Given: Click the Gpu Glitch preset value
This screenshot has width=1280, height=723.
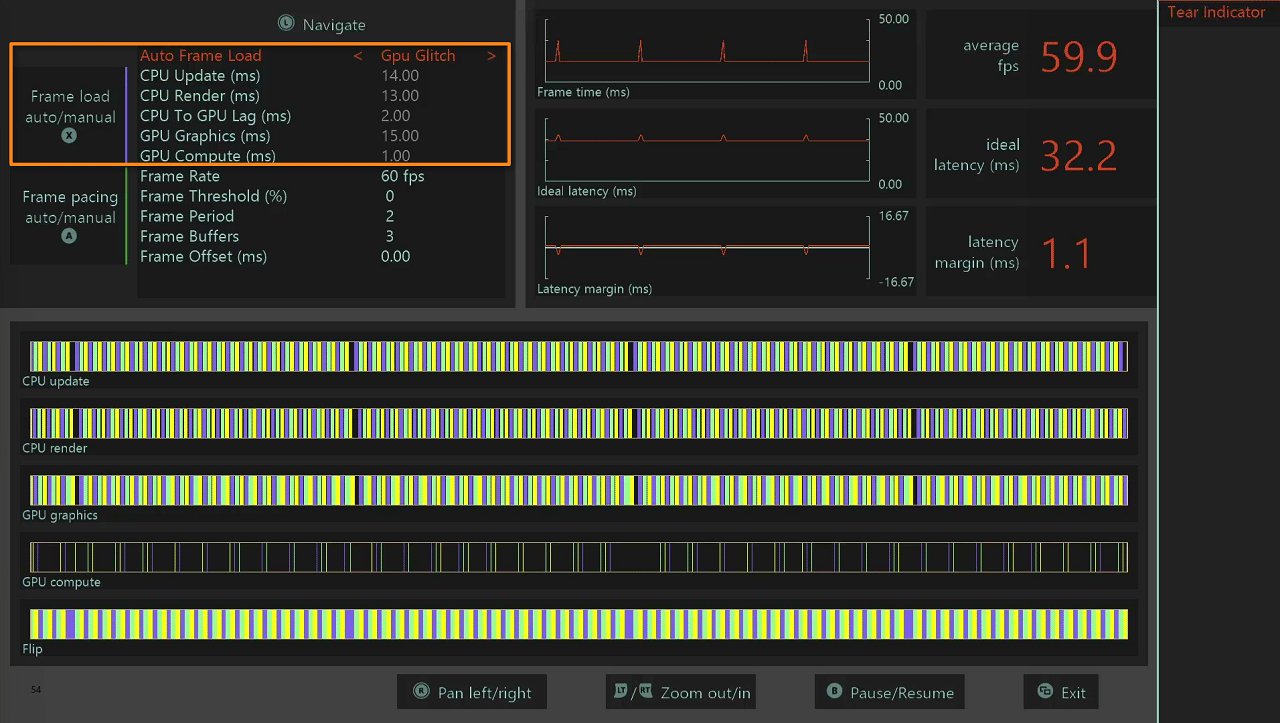Looking at the screenshot, I should click(418, 56).
